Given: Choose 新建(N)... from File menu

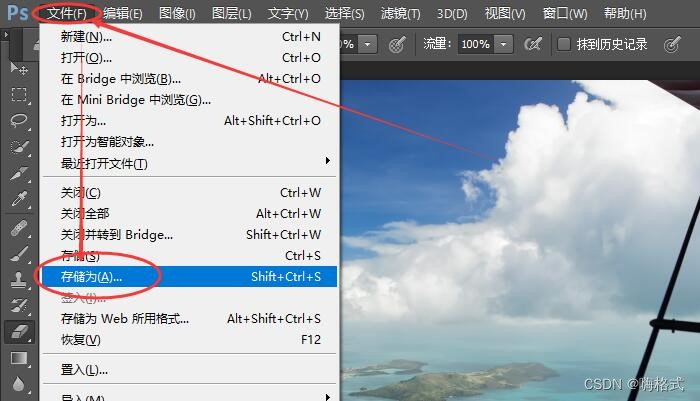Looking at the screenshot, I should click(190, 37).
